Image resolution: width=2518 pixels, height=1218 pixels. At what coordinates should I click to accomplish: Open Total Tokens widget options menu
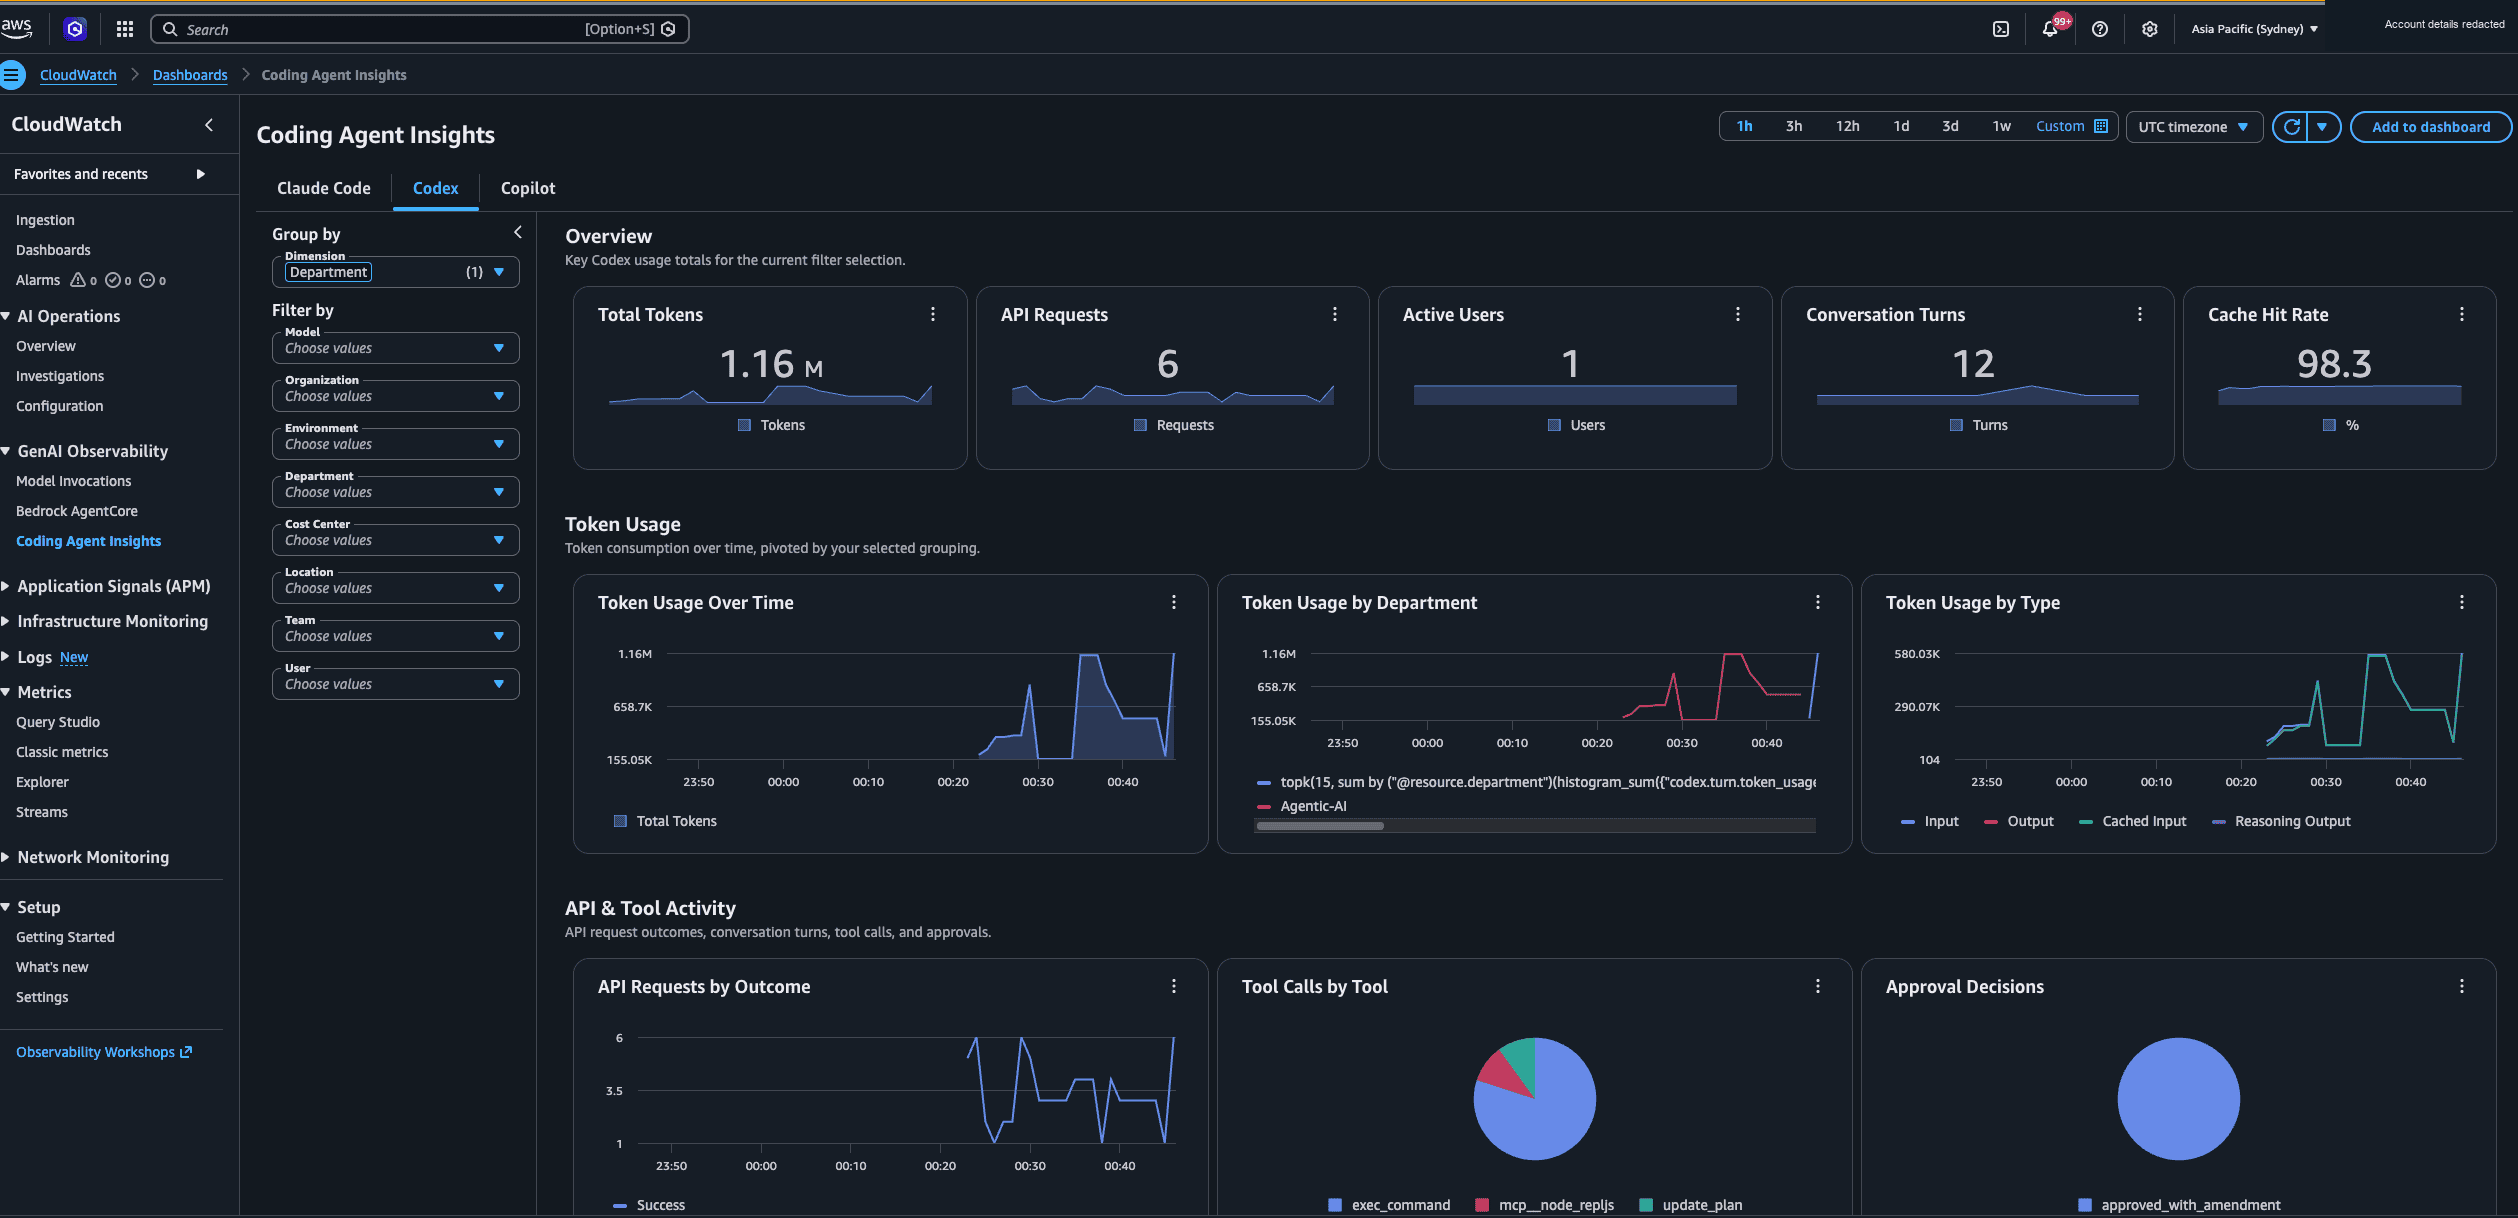point(933,314)
